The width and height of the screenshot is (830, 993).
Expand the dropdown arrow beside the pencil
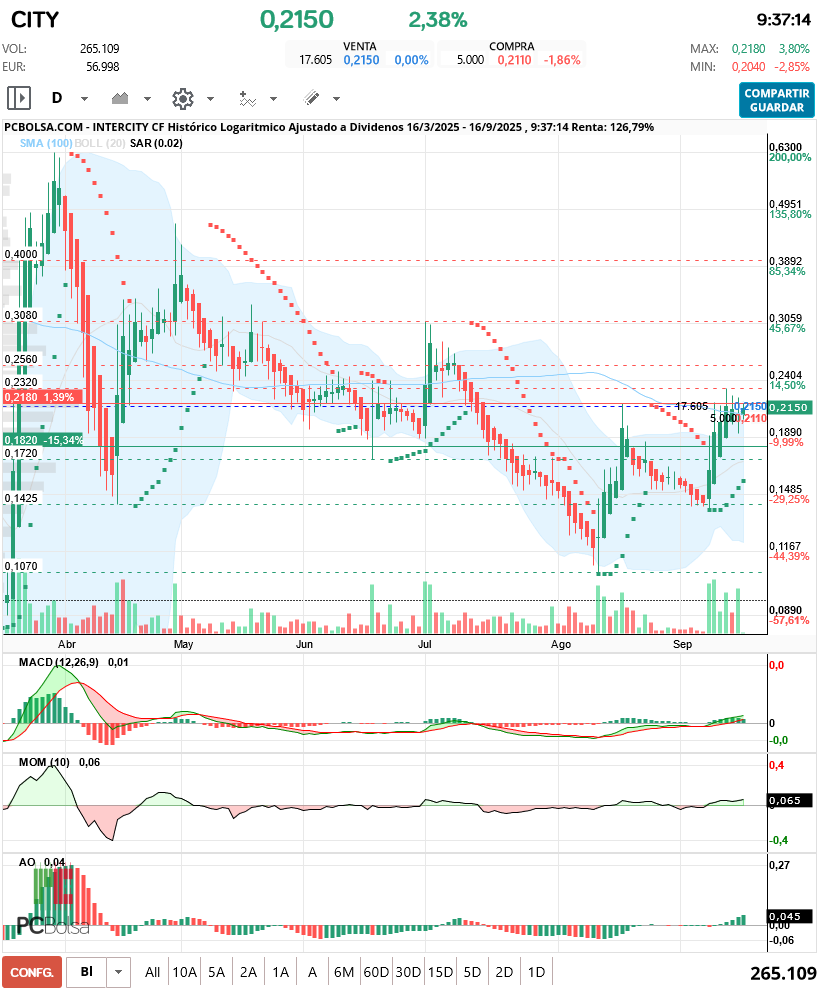point(336,99)
